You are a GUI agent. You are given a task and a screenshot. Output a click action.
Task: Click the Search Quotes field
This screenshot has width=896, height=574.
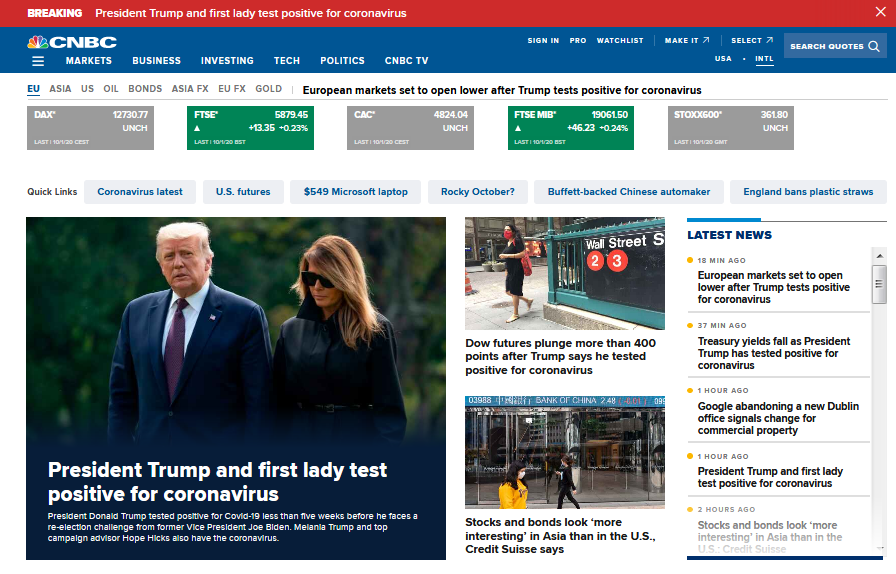point(835,46)
